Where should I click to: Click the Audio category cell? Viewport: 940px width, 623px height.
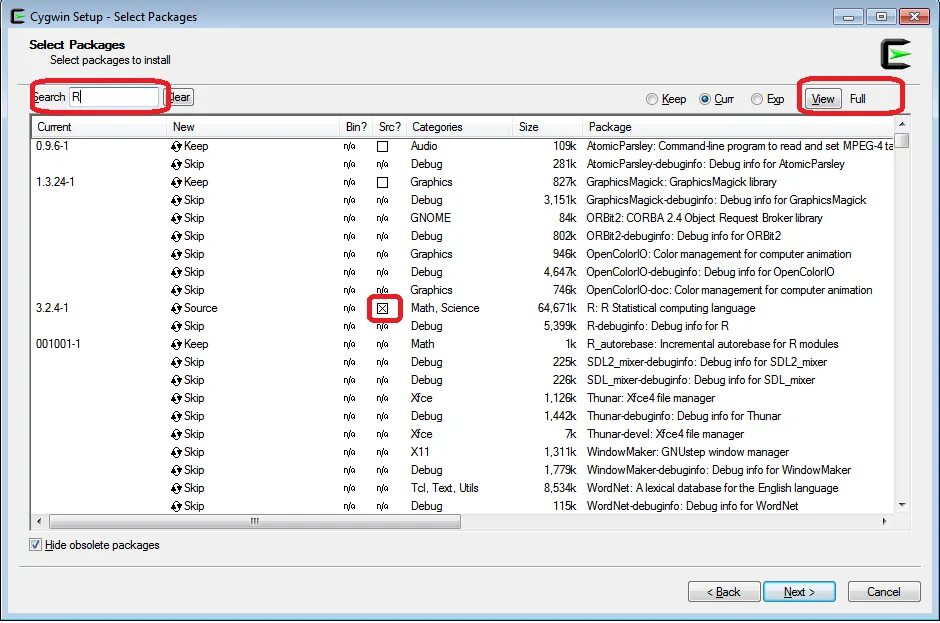[x=424, y=146]
